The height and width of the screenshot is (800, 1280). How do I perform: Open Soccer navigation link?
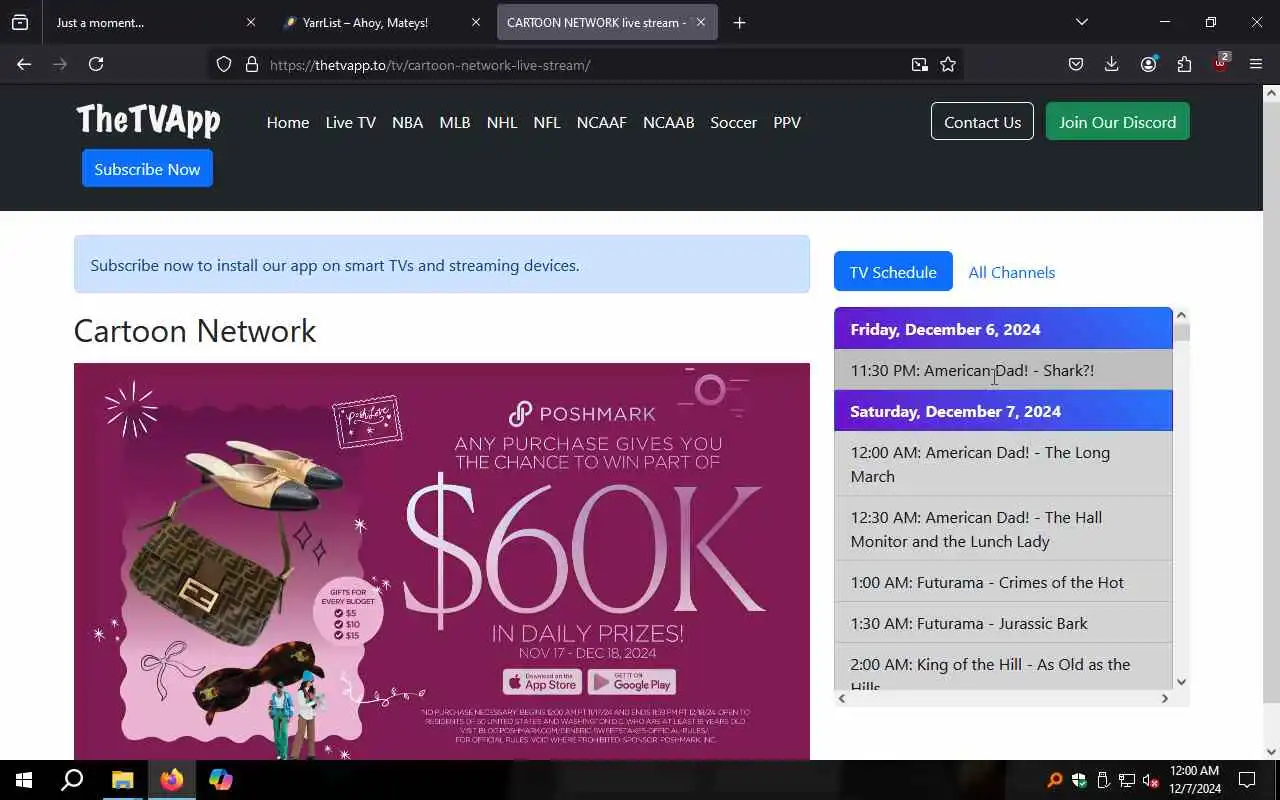click(734, 122)
